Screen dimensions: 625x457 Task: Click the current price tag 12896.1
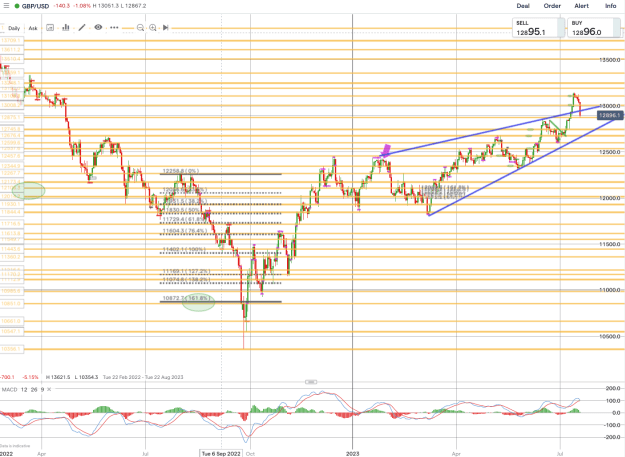(610, 116)
